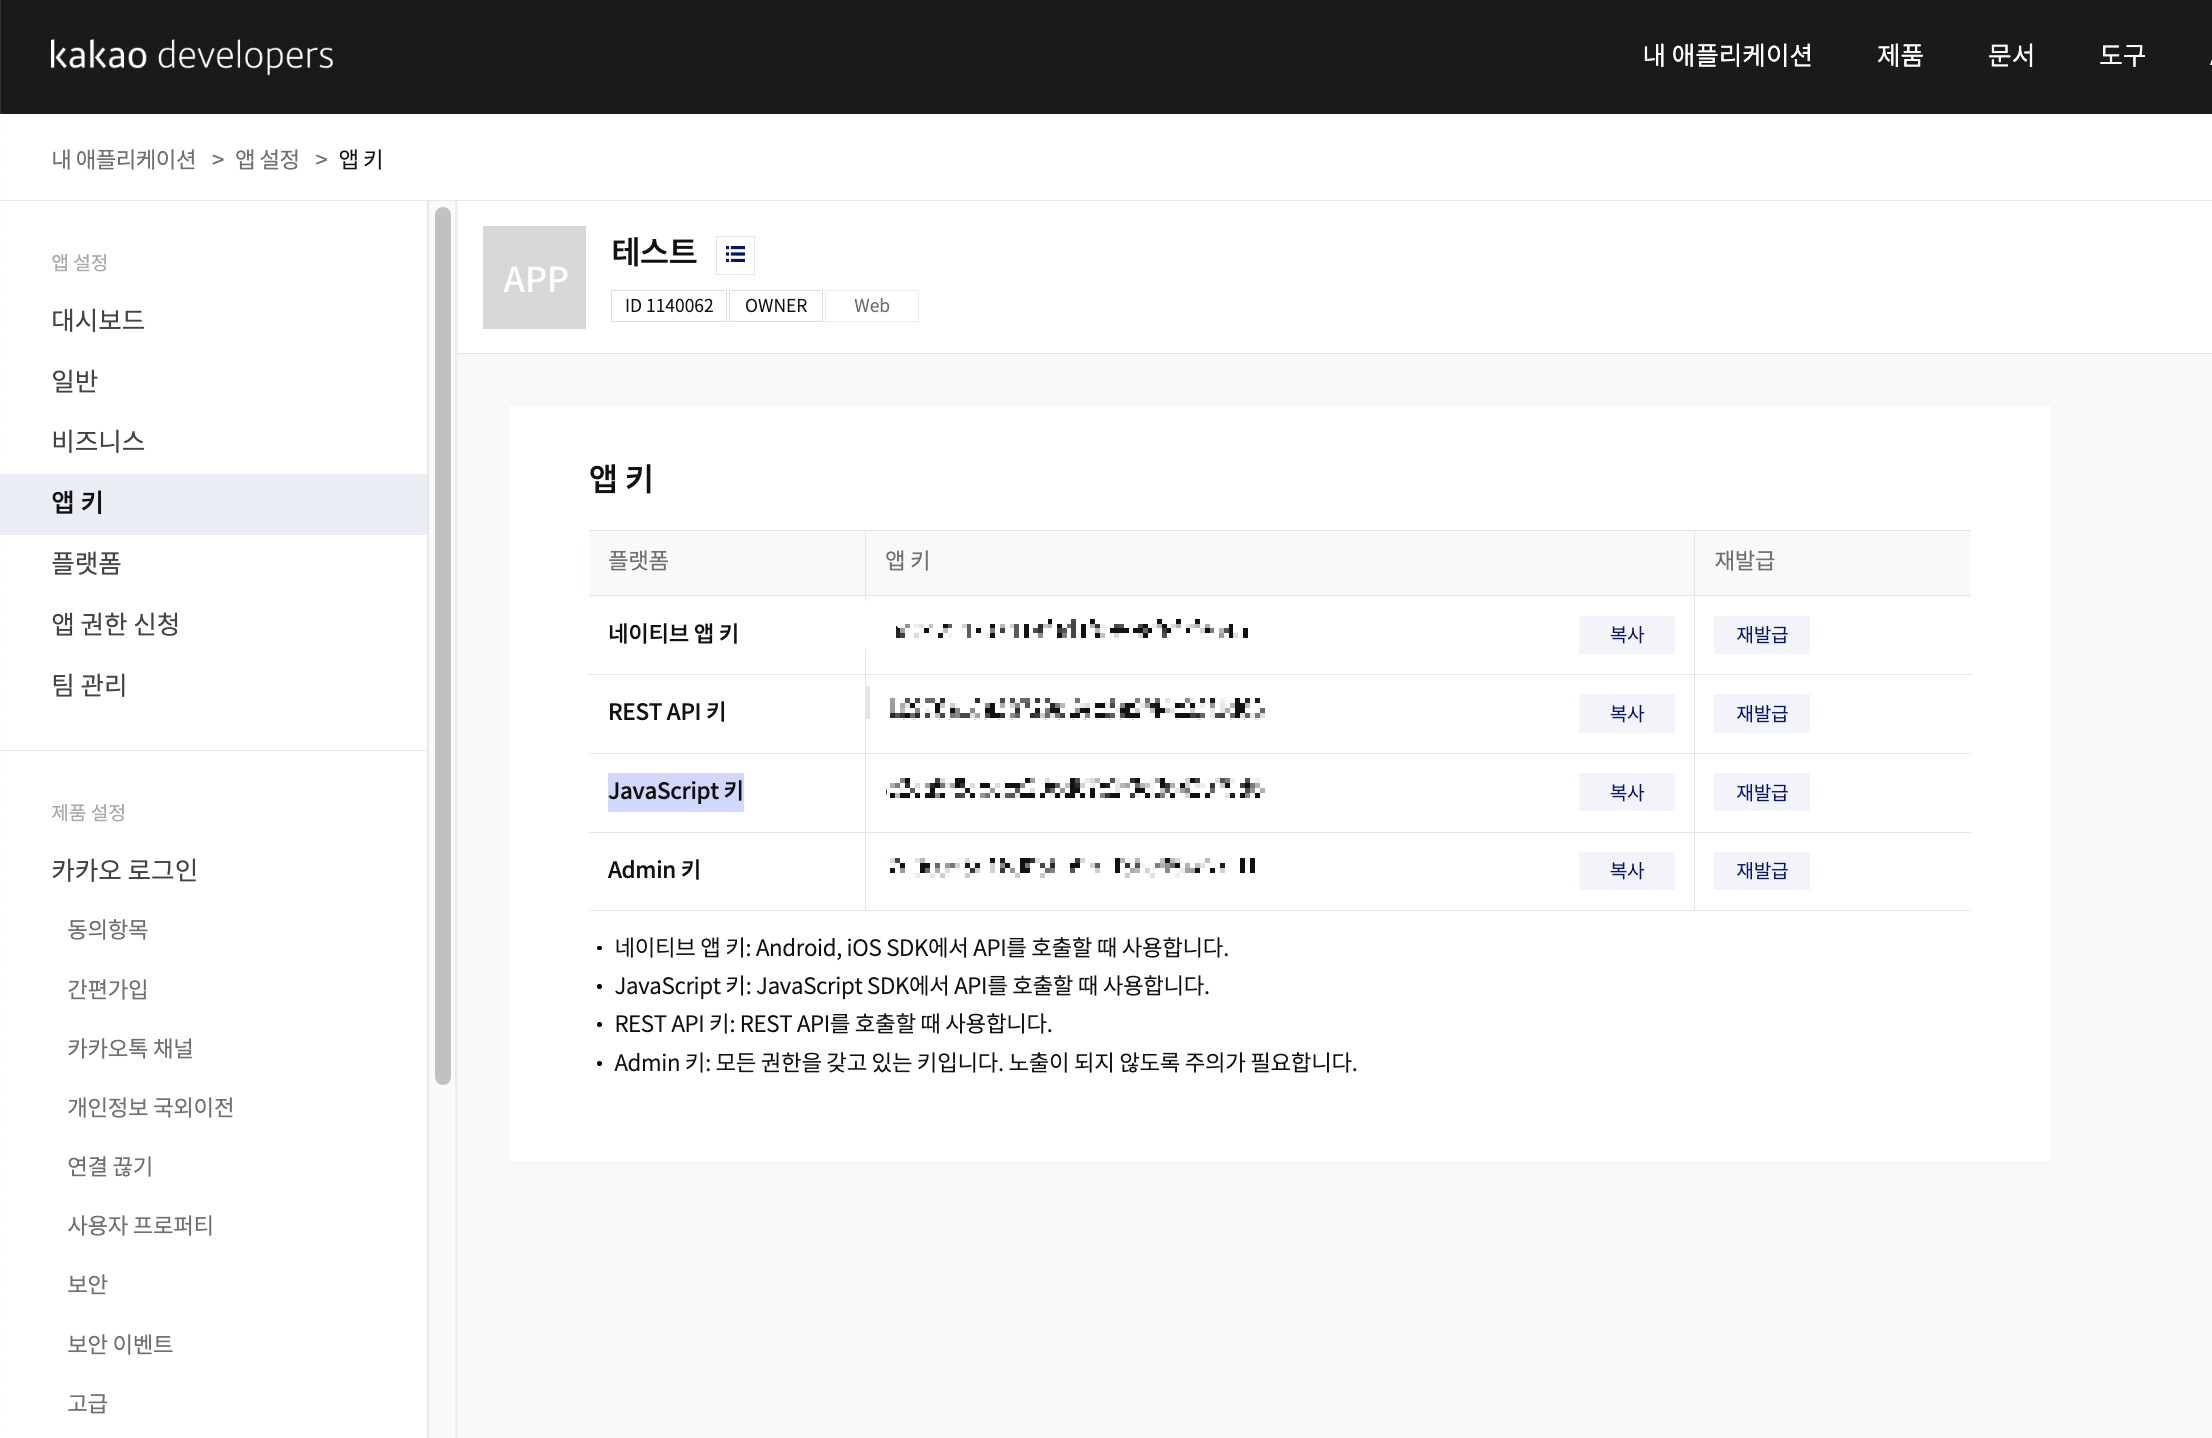Copy the Admin 키 value
Screen dimensions: 2212x1438
pos(1626,870)
